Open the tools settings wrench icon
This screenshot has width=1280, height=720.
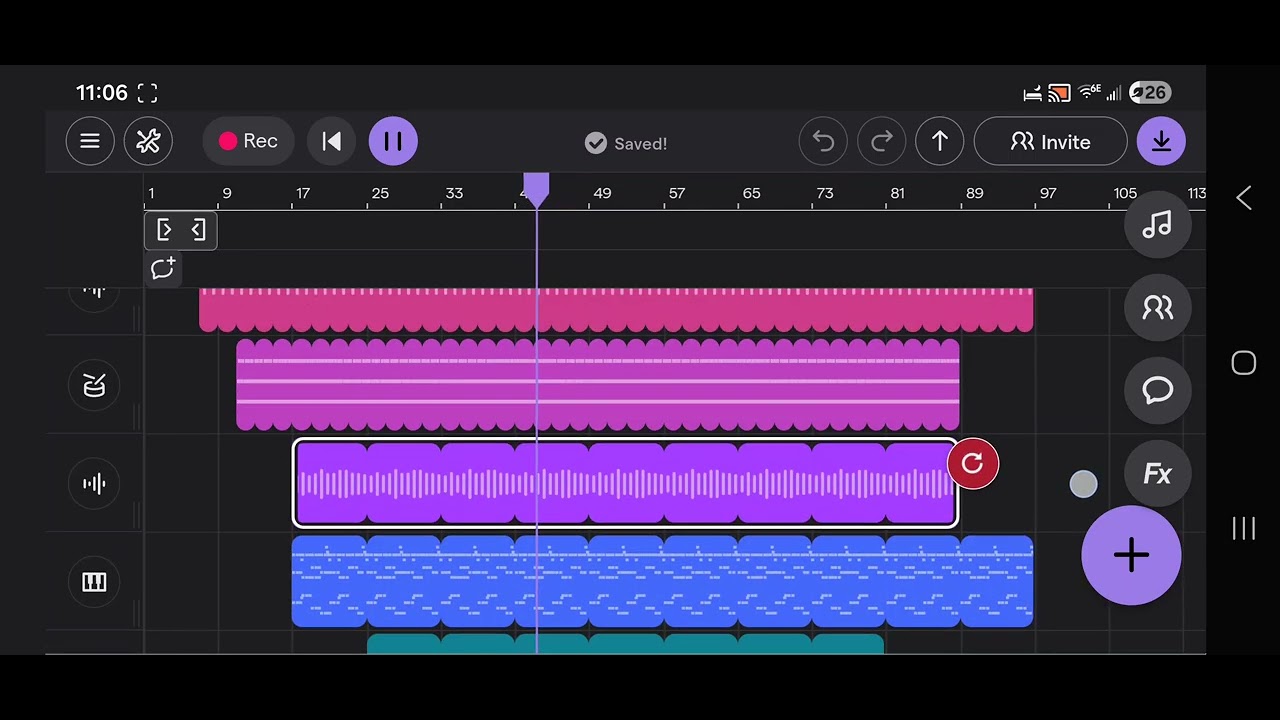click(148, 142)
